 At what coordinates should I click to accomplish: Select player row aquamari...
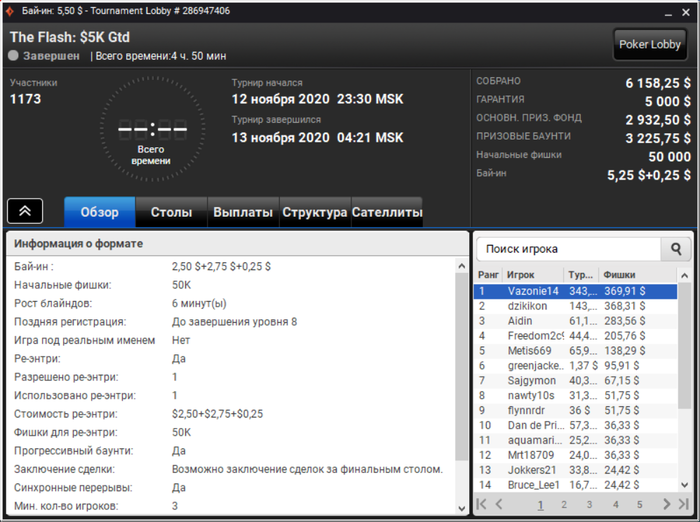[x=575, y=440]
